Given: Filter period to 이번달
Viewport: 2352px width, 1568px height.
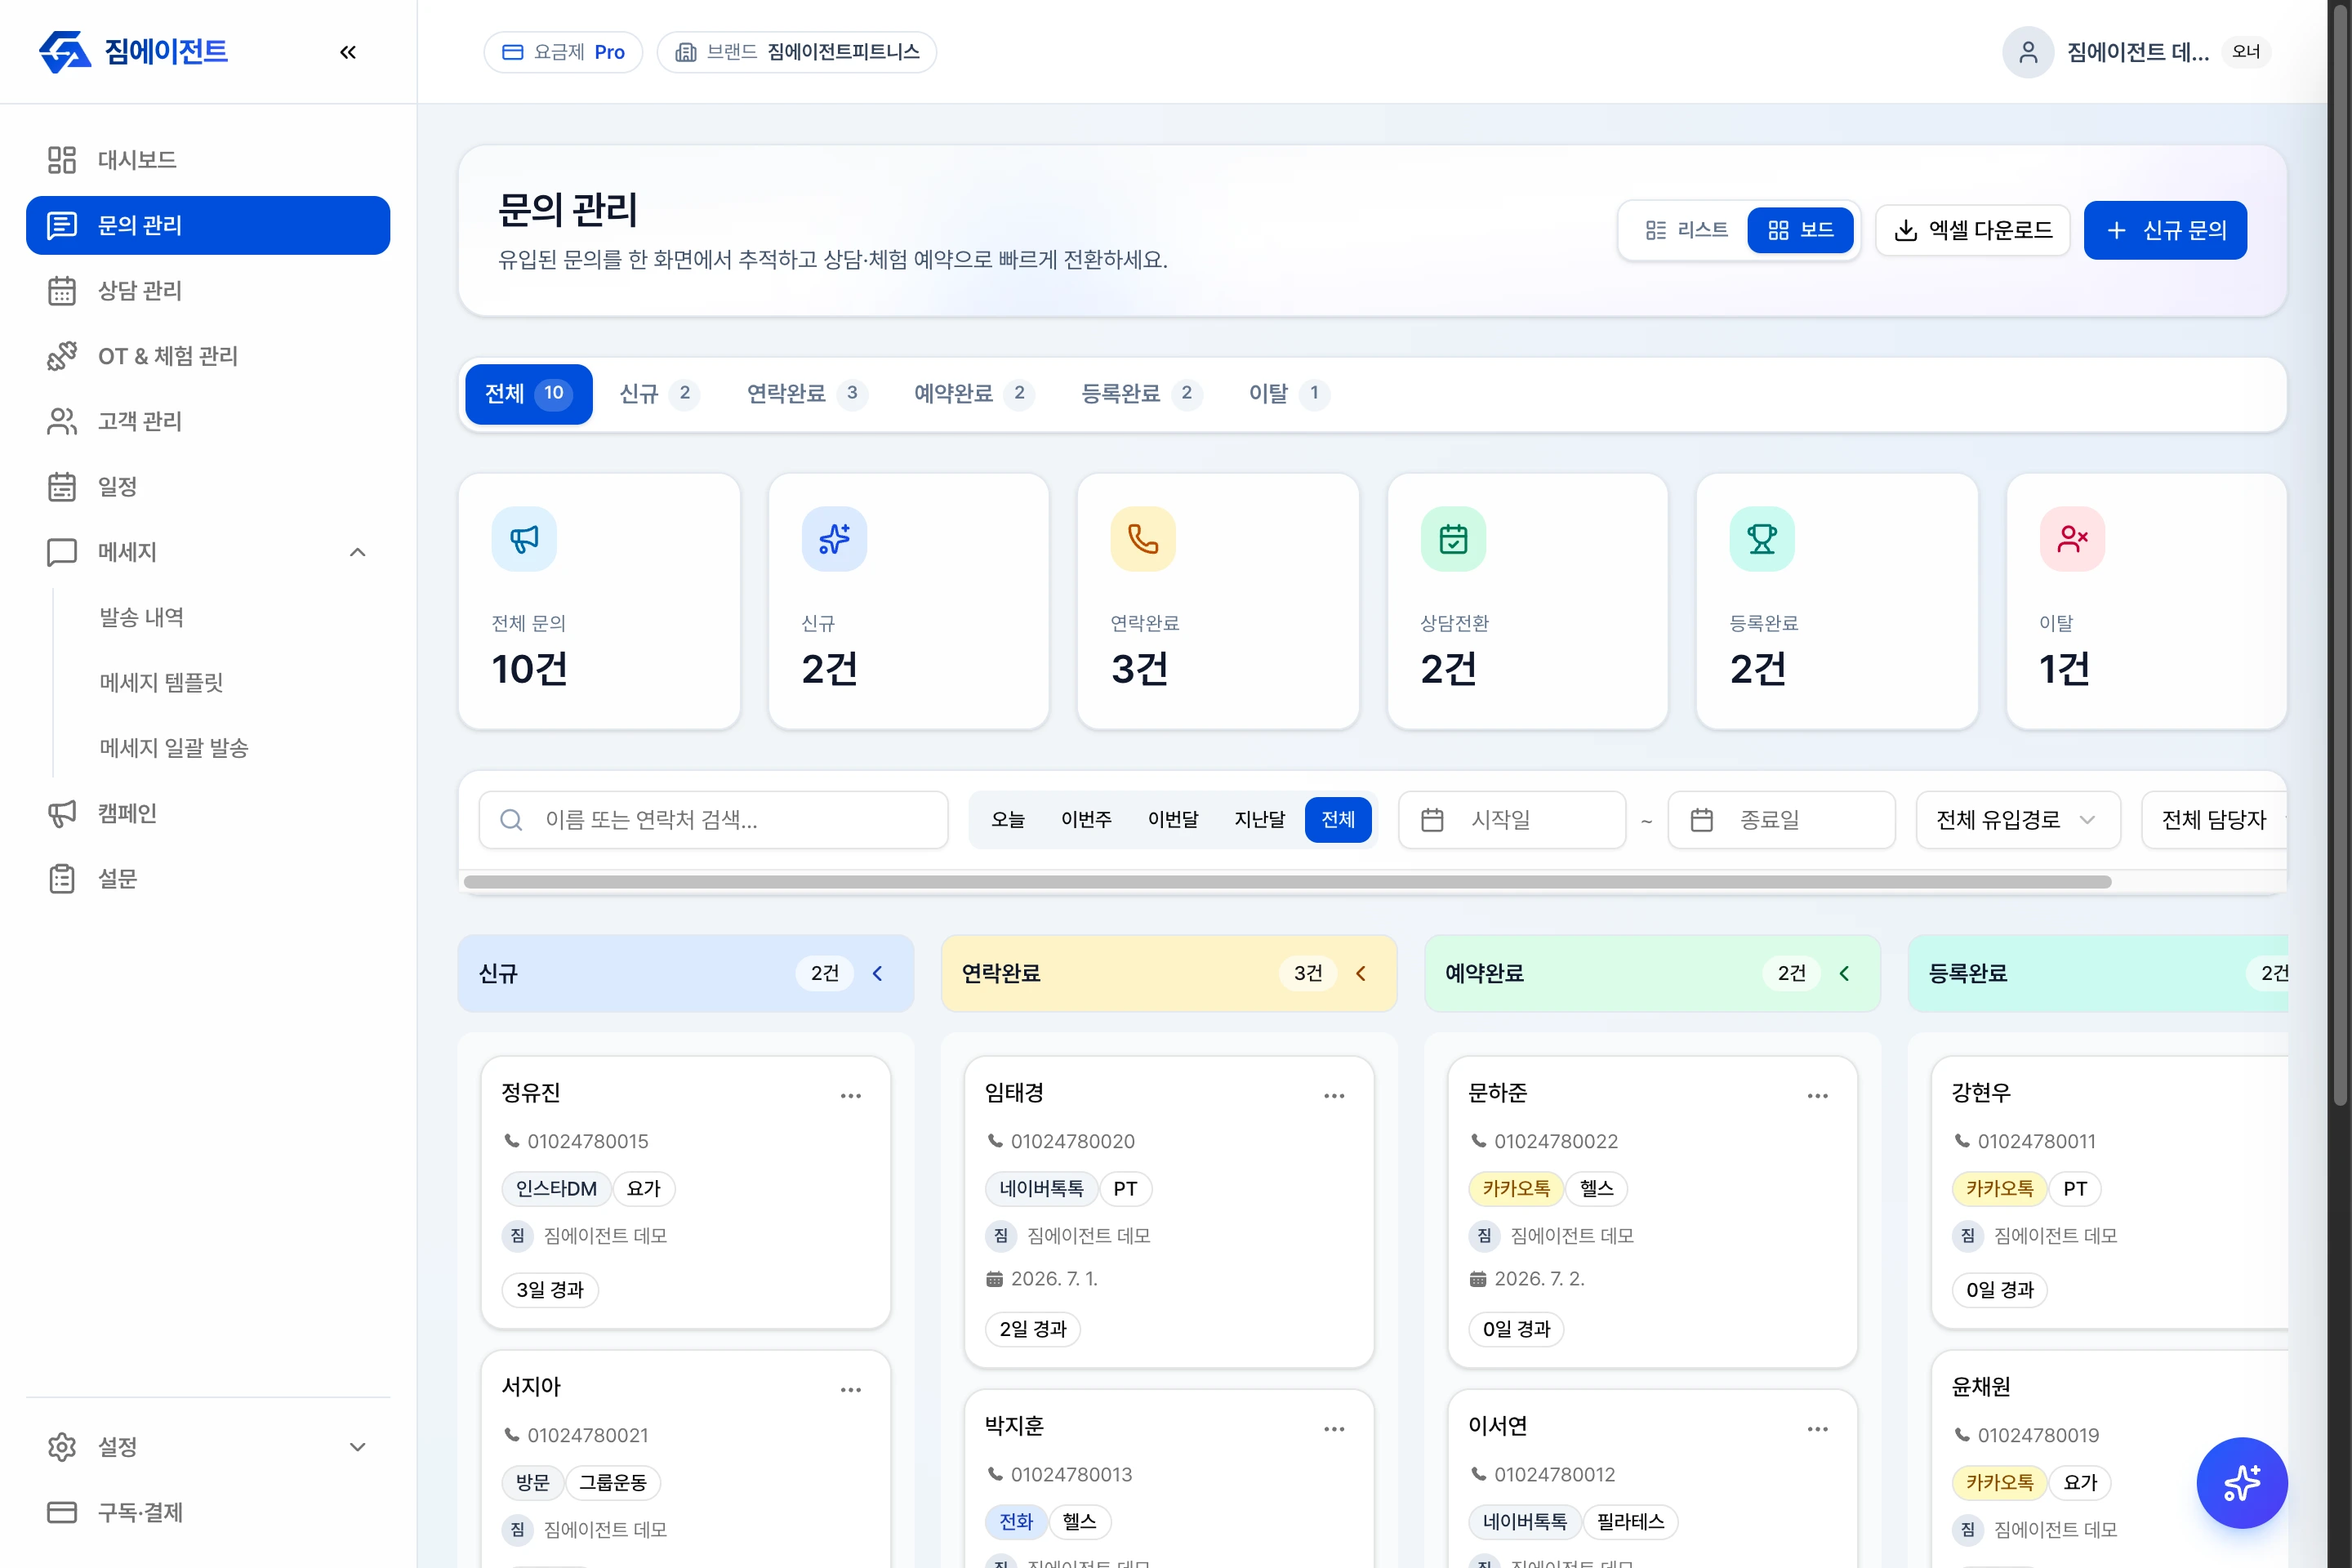Looking at the screenshot, I should [x=1173, y=820].
